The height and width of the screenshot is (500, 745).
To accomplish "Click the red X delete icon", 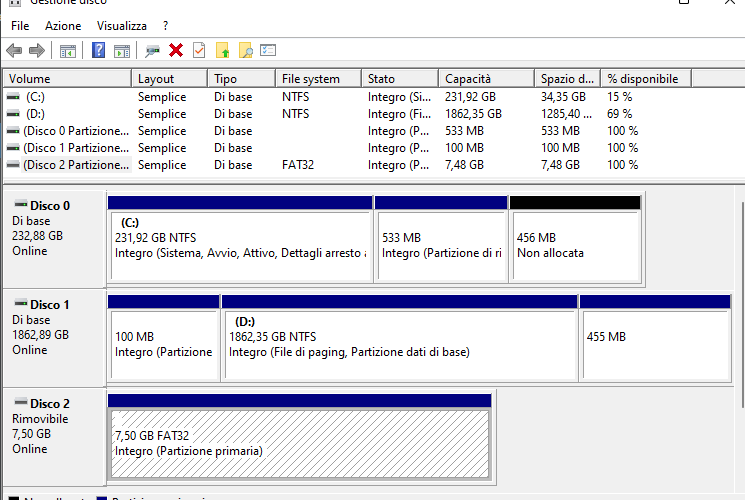I will (x=176, y=50).
